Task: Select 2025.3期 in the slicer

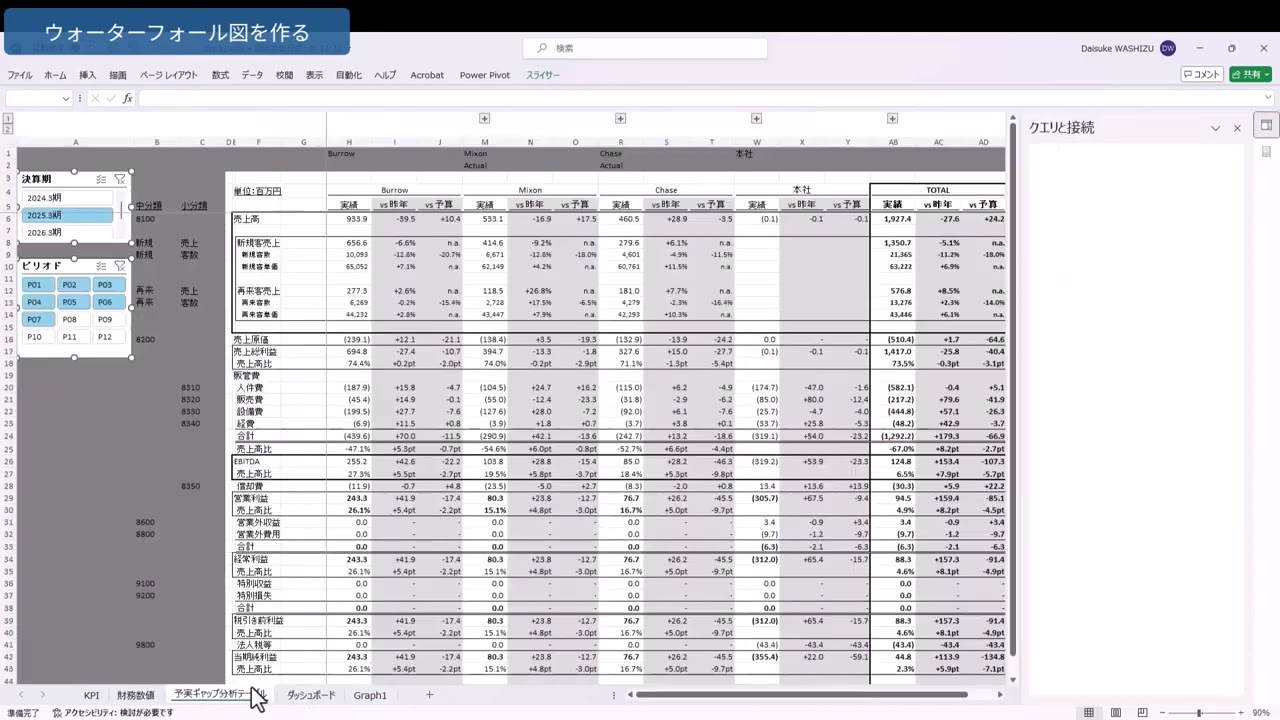Action: coord(69,215)
